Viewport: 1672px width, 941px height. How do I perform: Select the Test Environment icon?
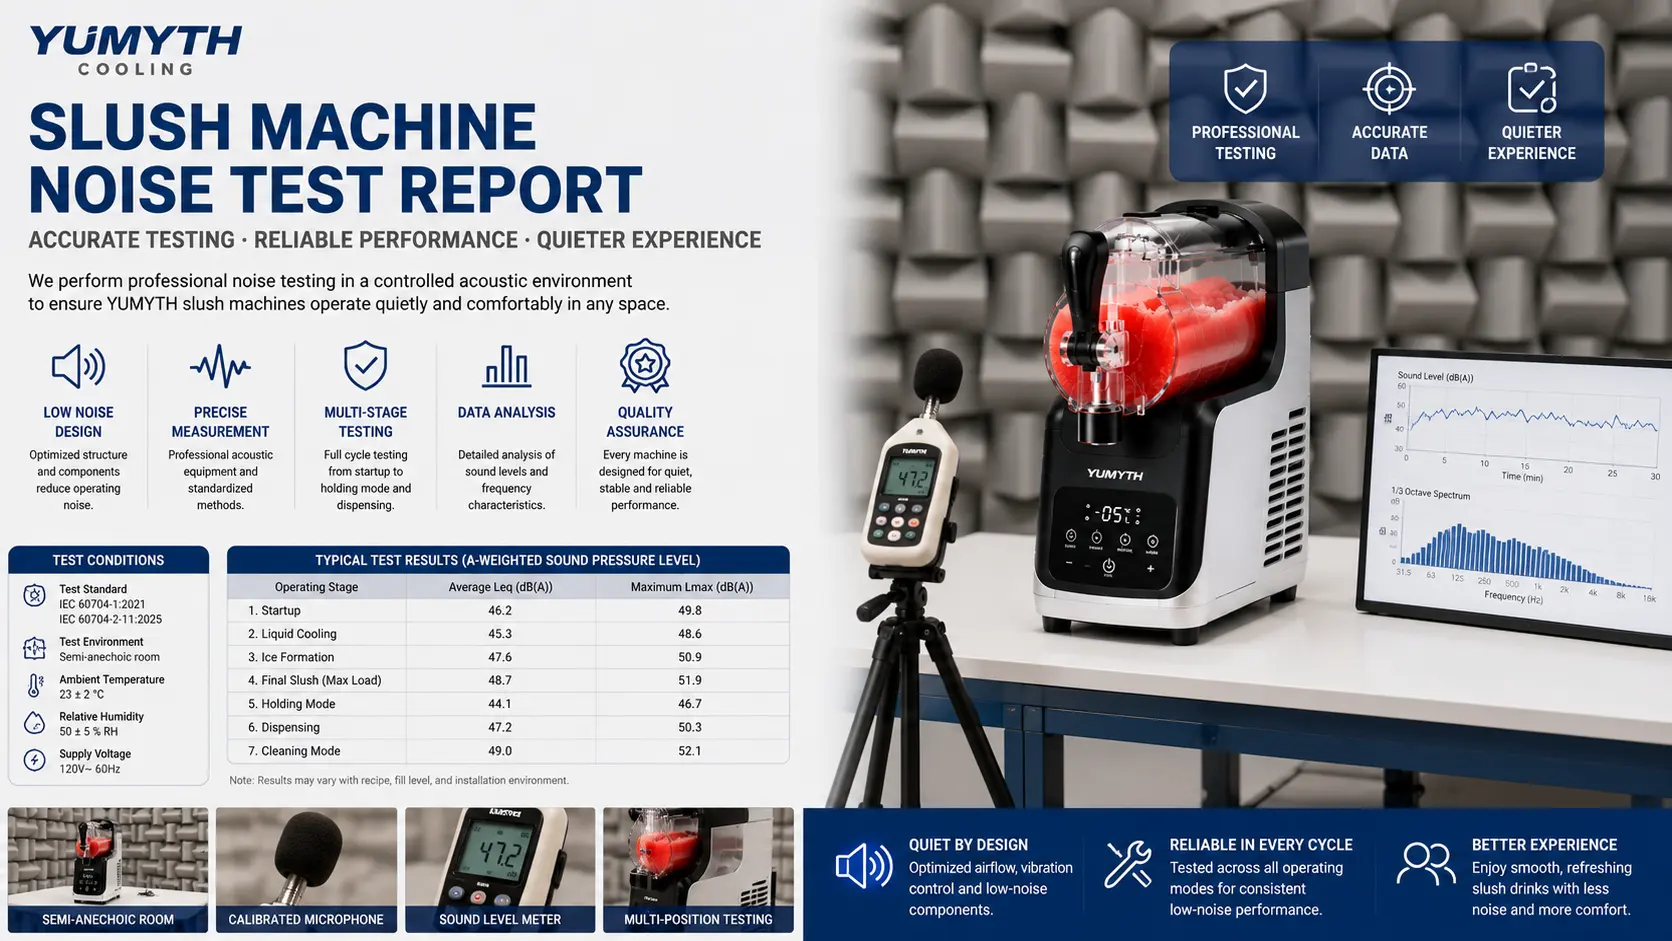point(34,649)
